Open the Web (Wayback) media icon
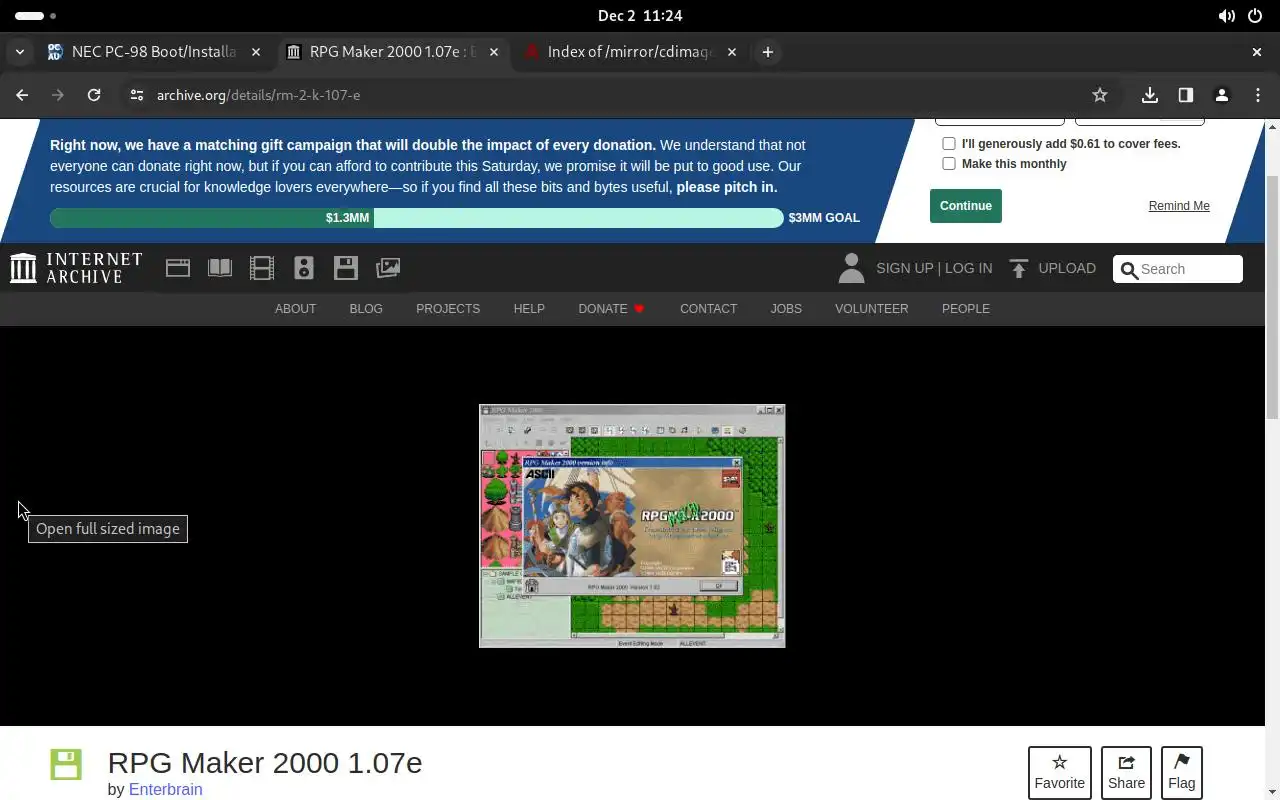This screenshot has width=1280, height=800. click(x=178, y=268)
